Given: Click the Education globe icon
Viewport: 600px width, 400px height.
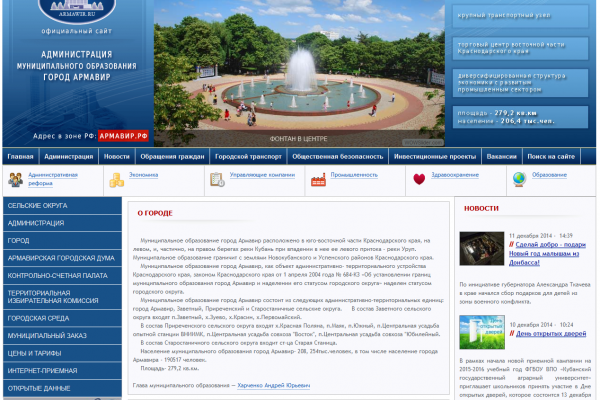Looking at the screenshot, I should point(519,179).
